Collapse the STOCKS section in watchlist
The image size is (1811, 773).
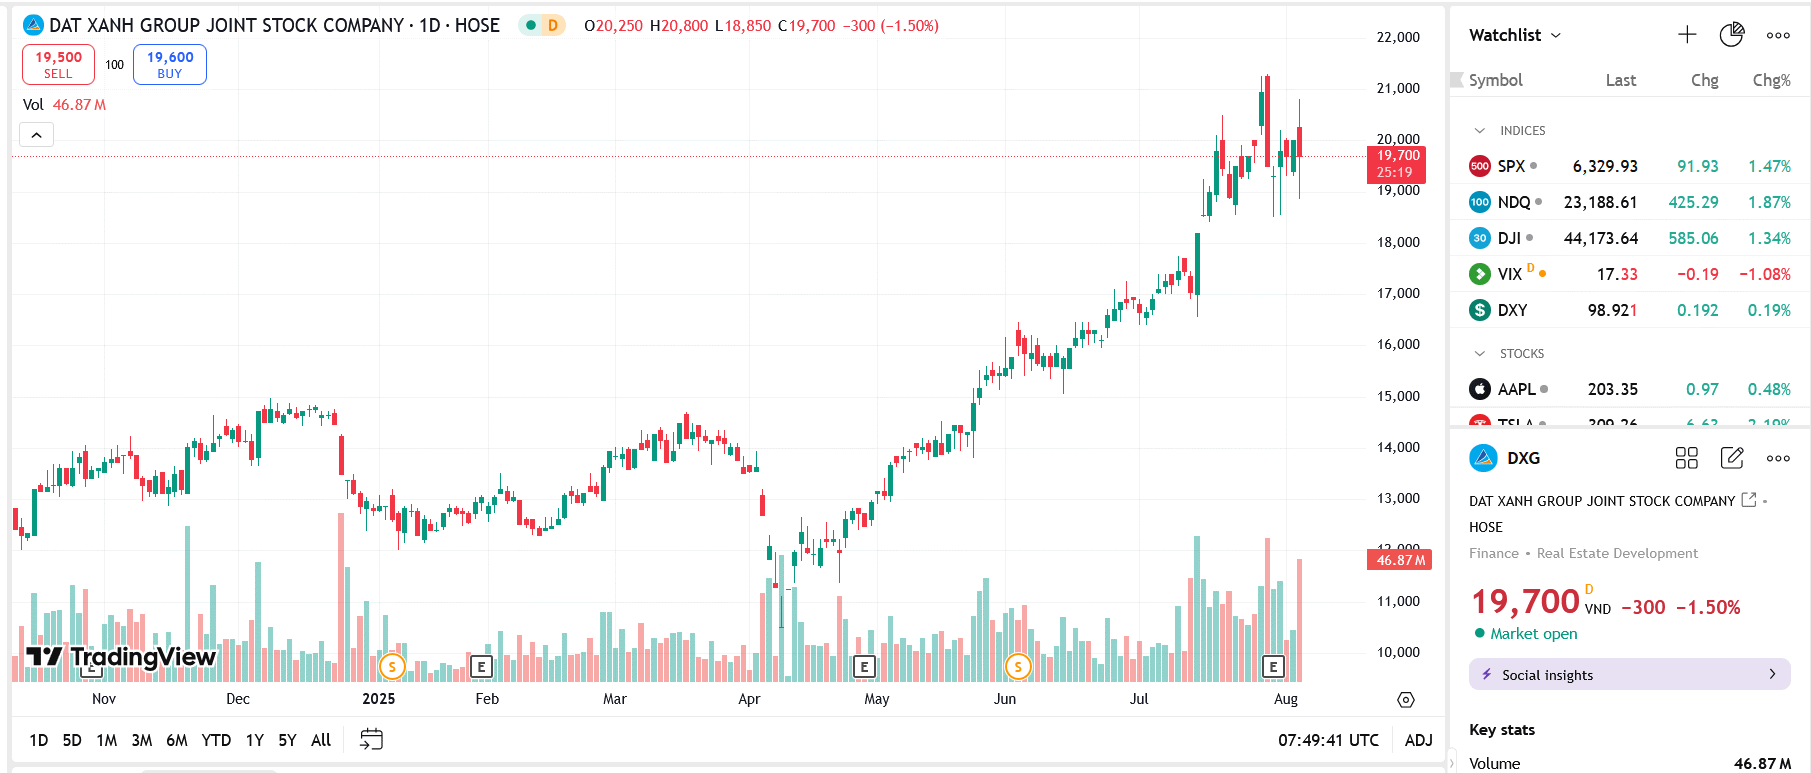coord(1480,354)
